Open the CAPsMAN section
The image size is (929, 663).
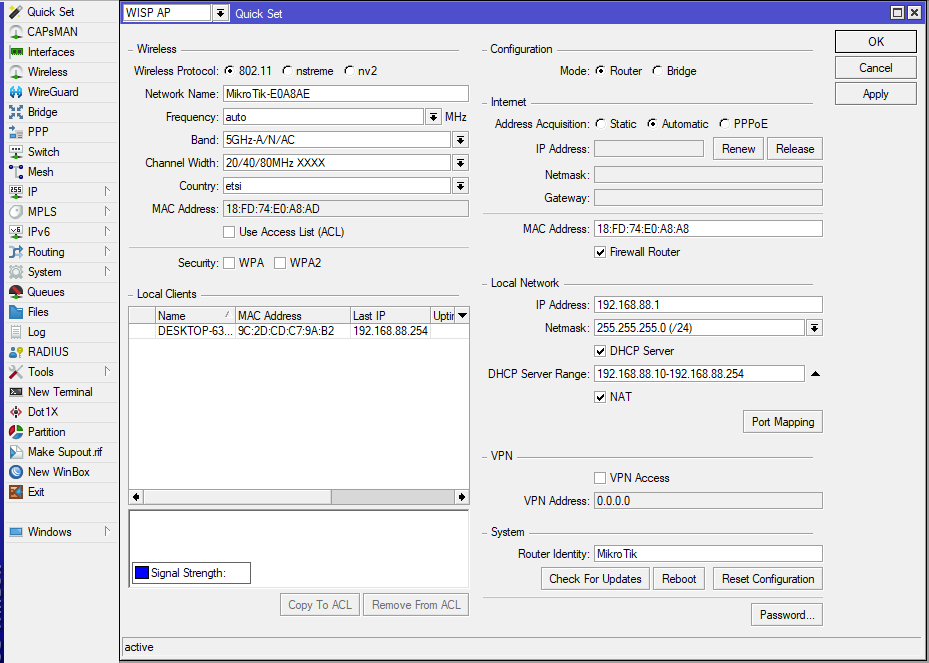point(45,31)
